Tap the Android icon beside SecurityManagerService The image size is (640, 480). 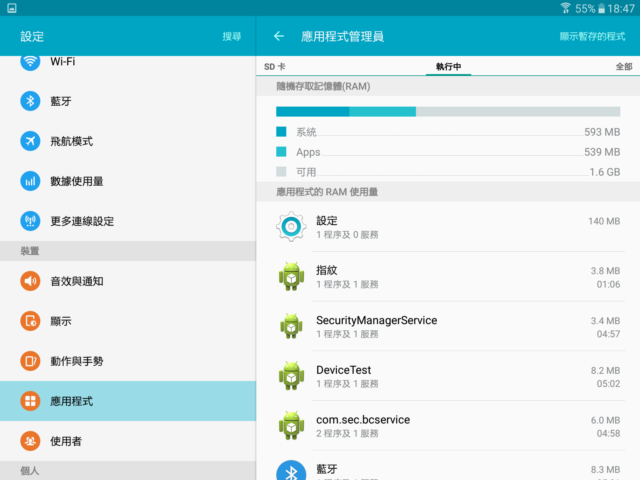pos(291,326)
